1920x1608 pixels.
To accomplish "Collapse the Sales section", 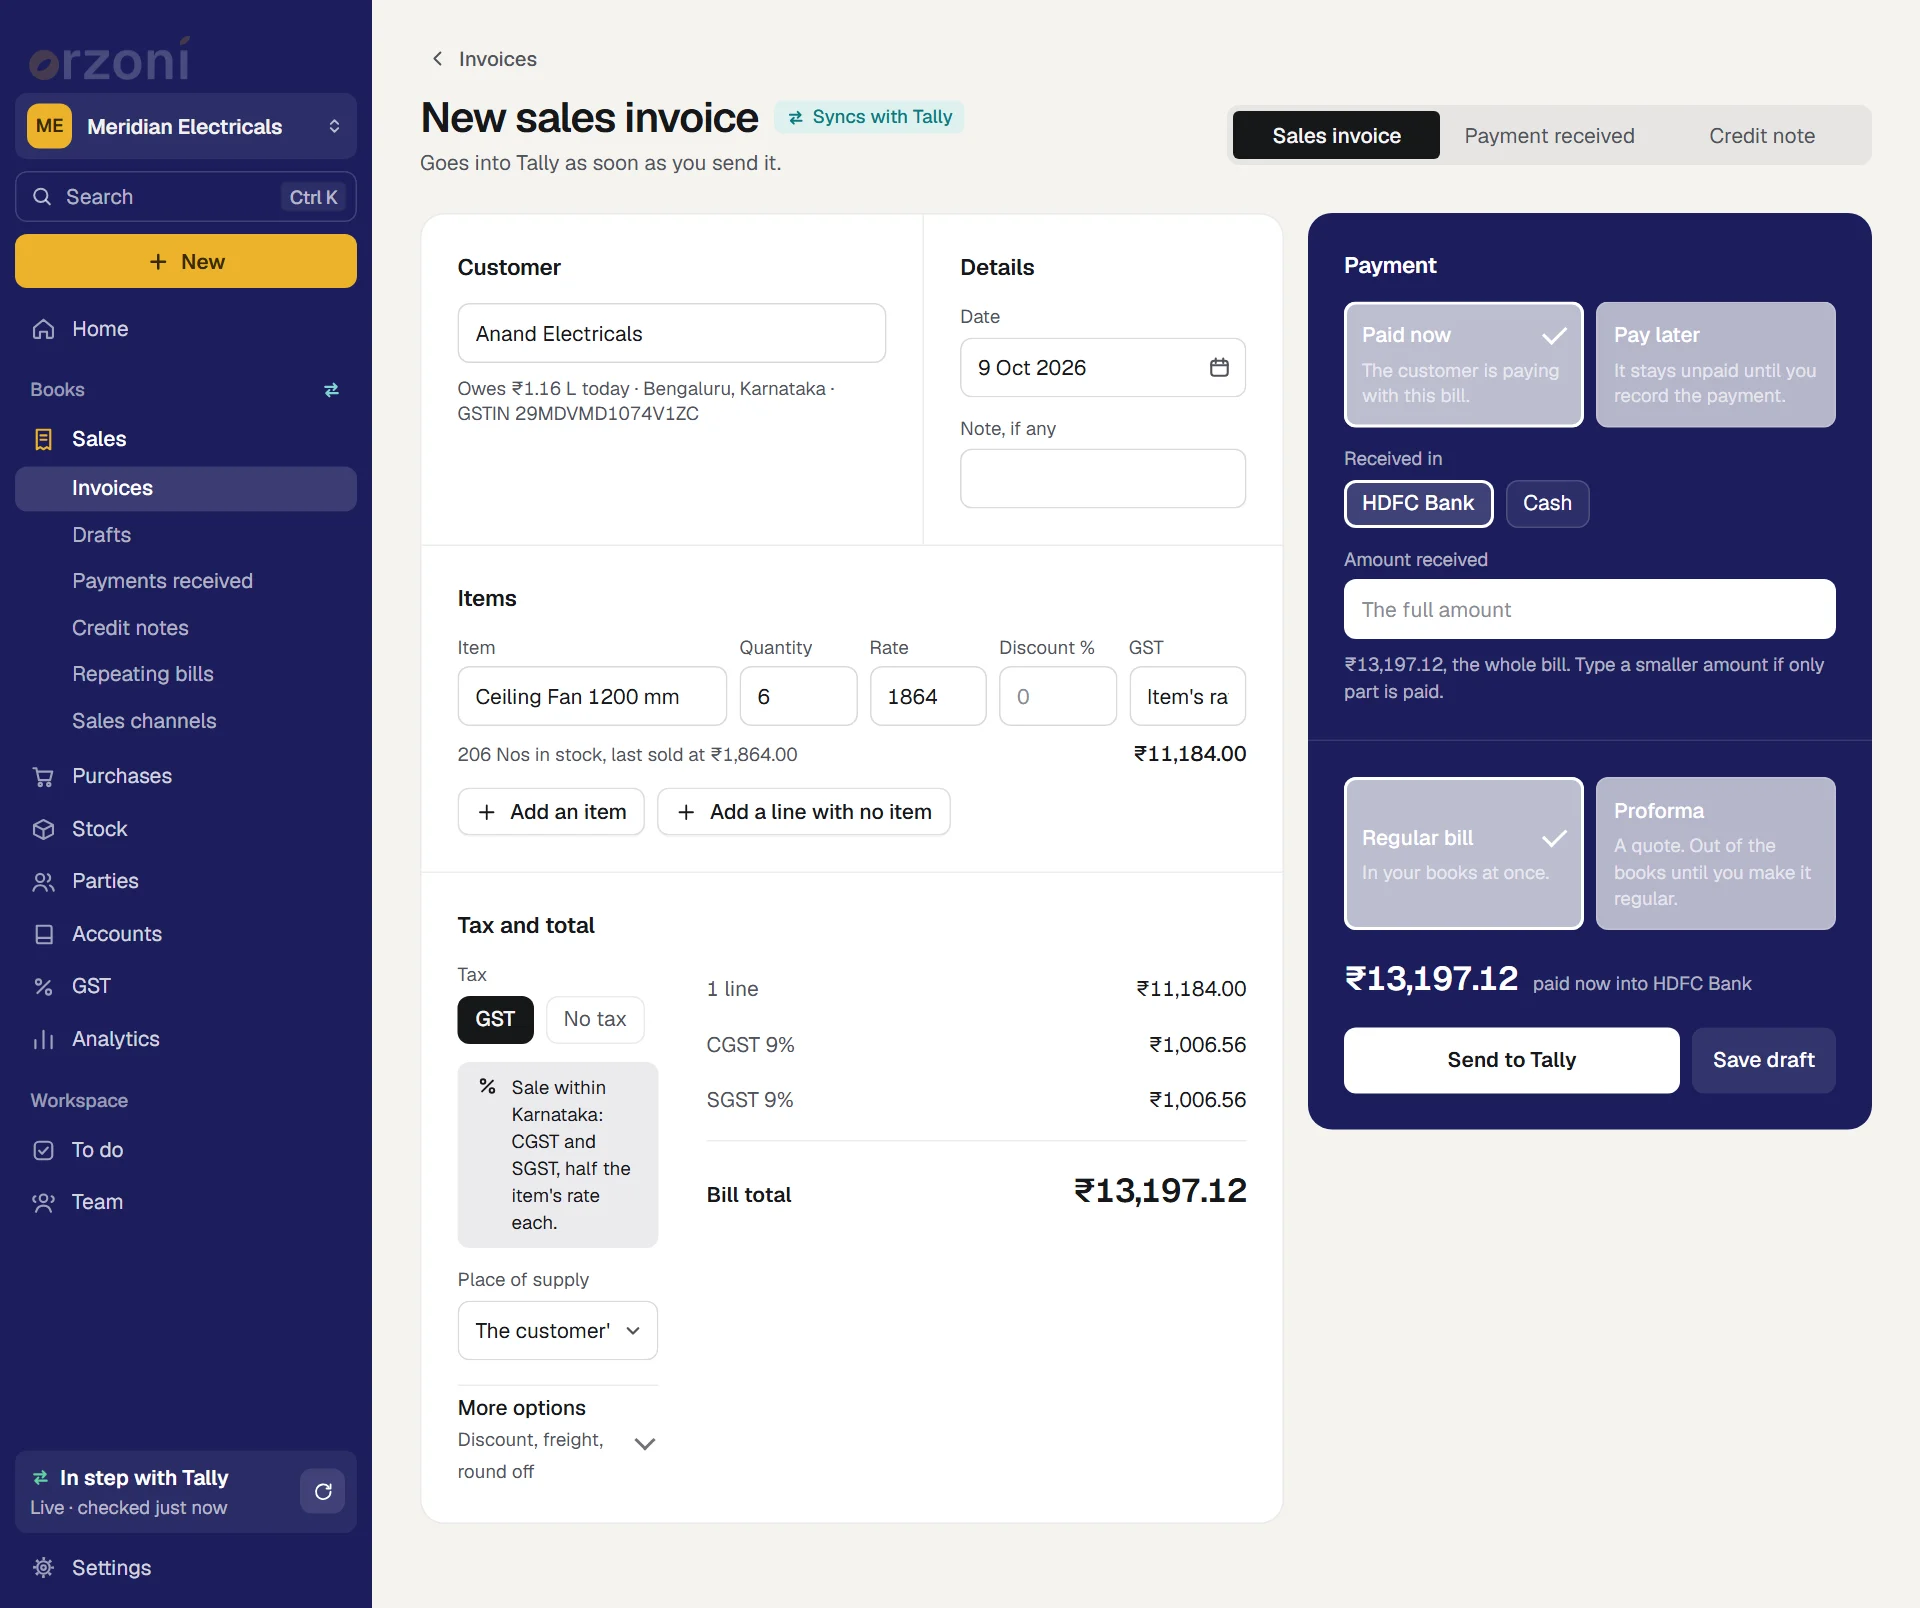I will tap(186, 439).
